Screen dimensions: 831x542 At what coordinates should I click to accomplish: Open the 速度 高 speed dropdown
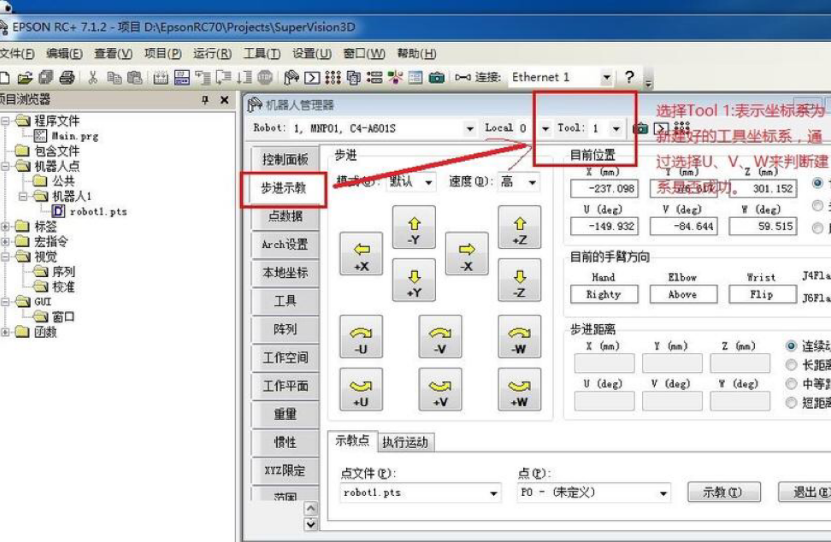(x=532, y=182)
